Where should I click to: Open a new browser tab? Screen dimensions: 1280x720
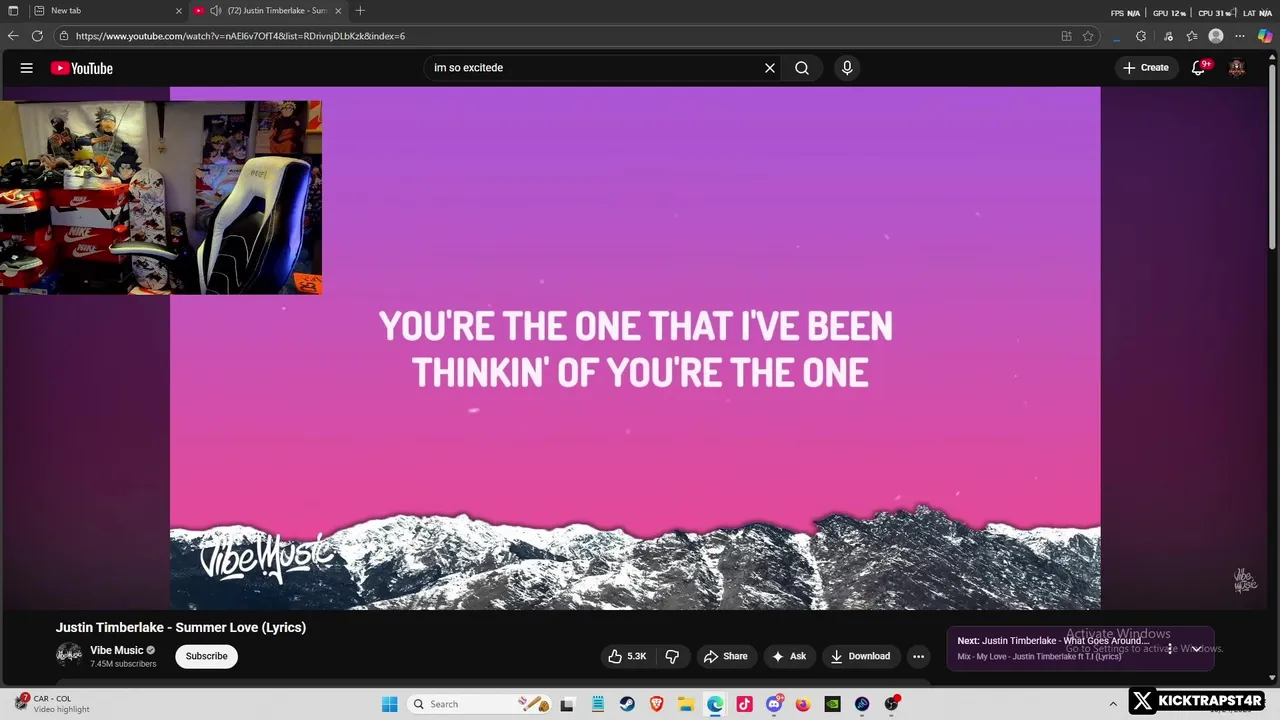[x=360, y=11]
